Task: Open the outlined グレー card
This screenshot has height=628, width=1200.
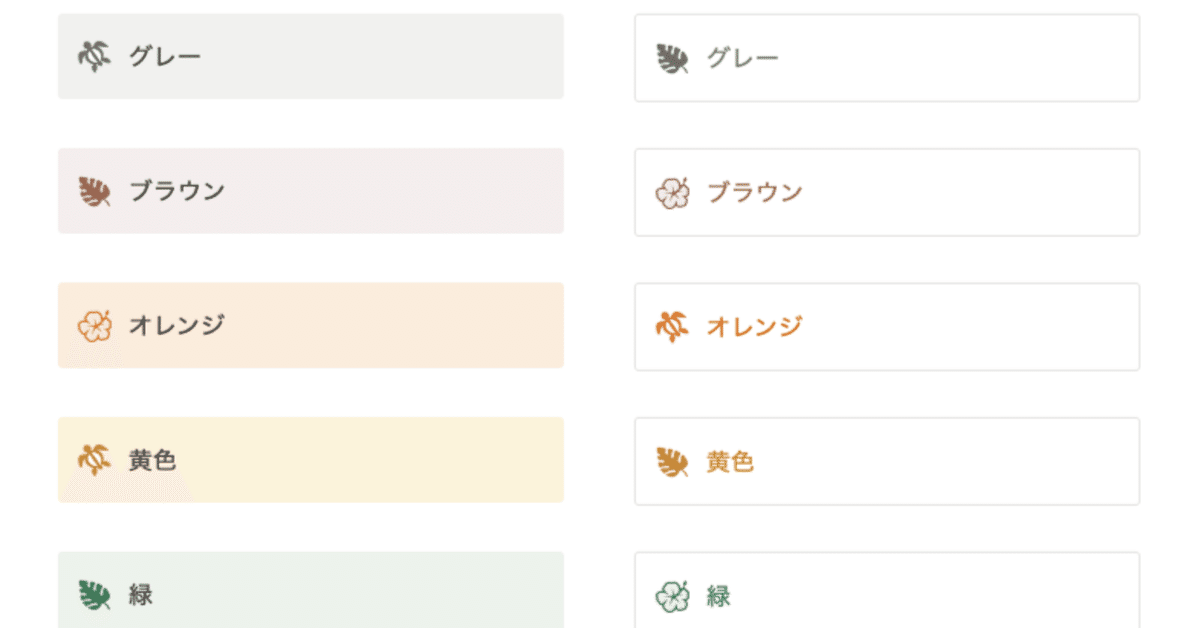Action: coord(886,57)
